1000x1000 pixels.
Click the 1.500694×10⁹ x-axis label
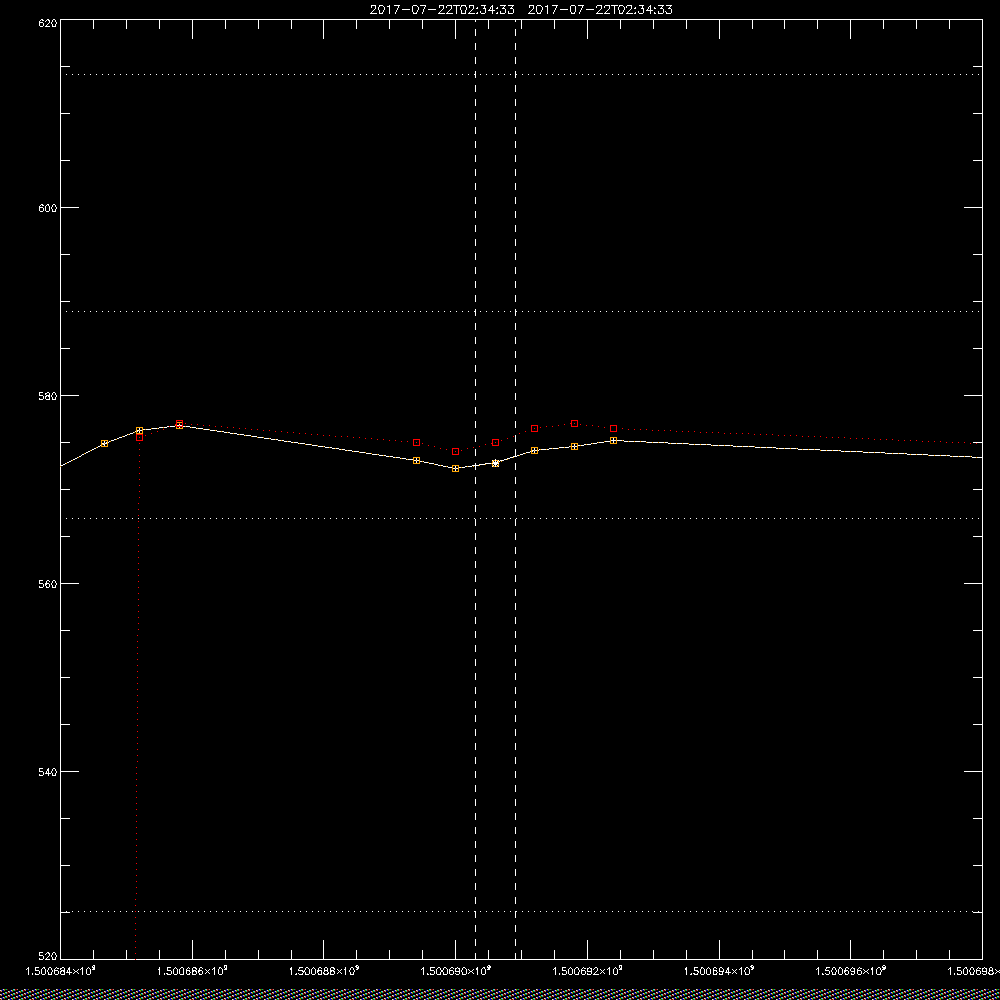click(x=719, y=971)
